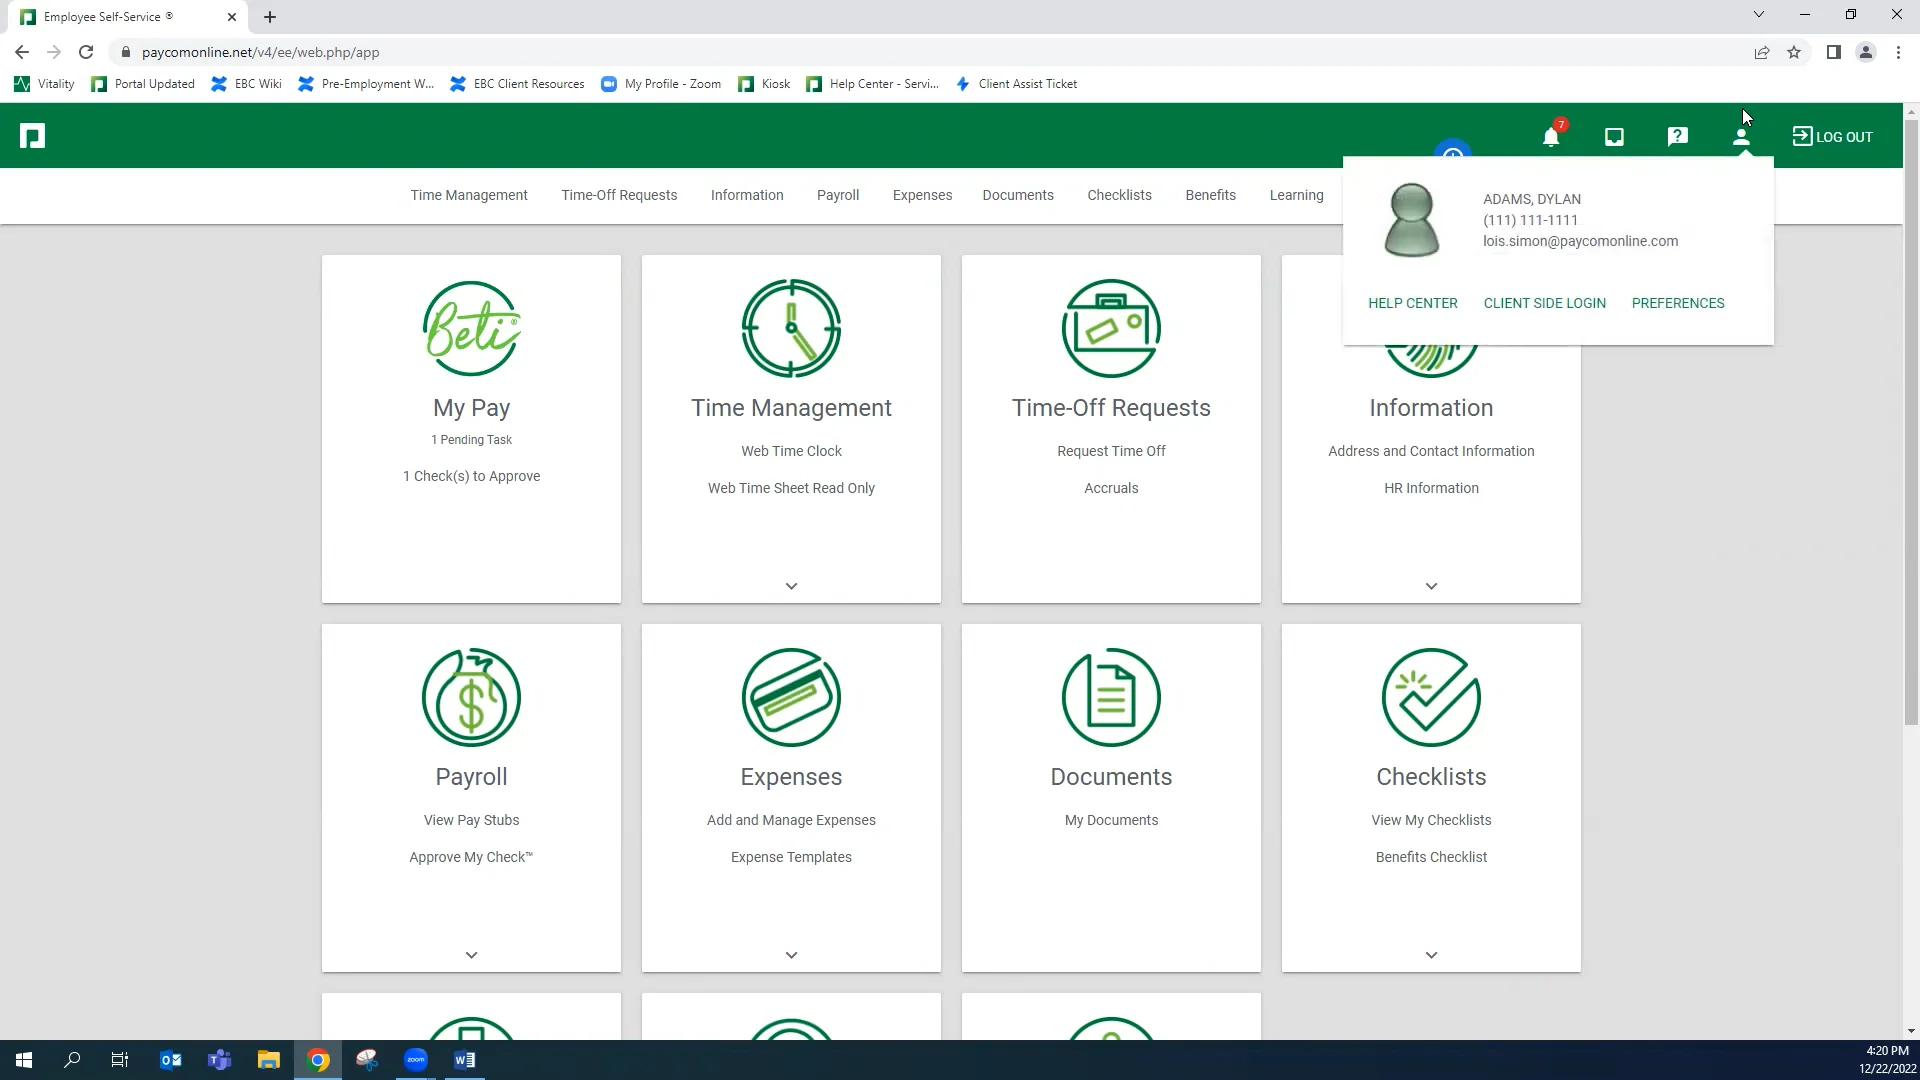This screenshot has height=1080, width=1920.
Task: Open the Benefits menu item
Action: (x=1210, y=195)
